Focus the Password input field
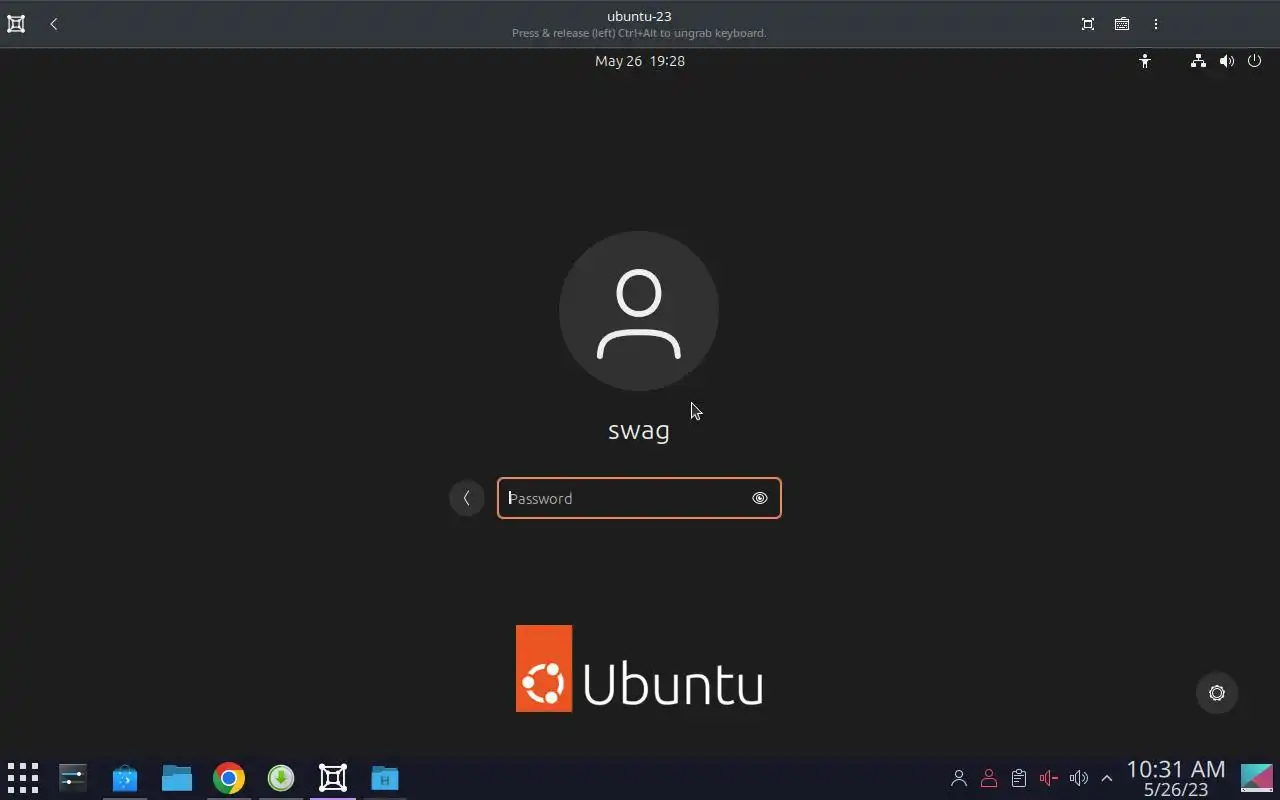 [x=639, y=498]
